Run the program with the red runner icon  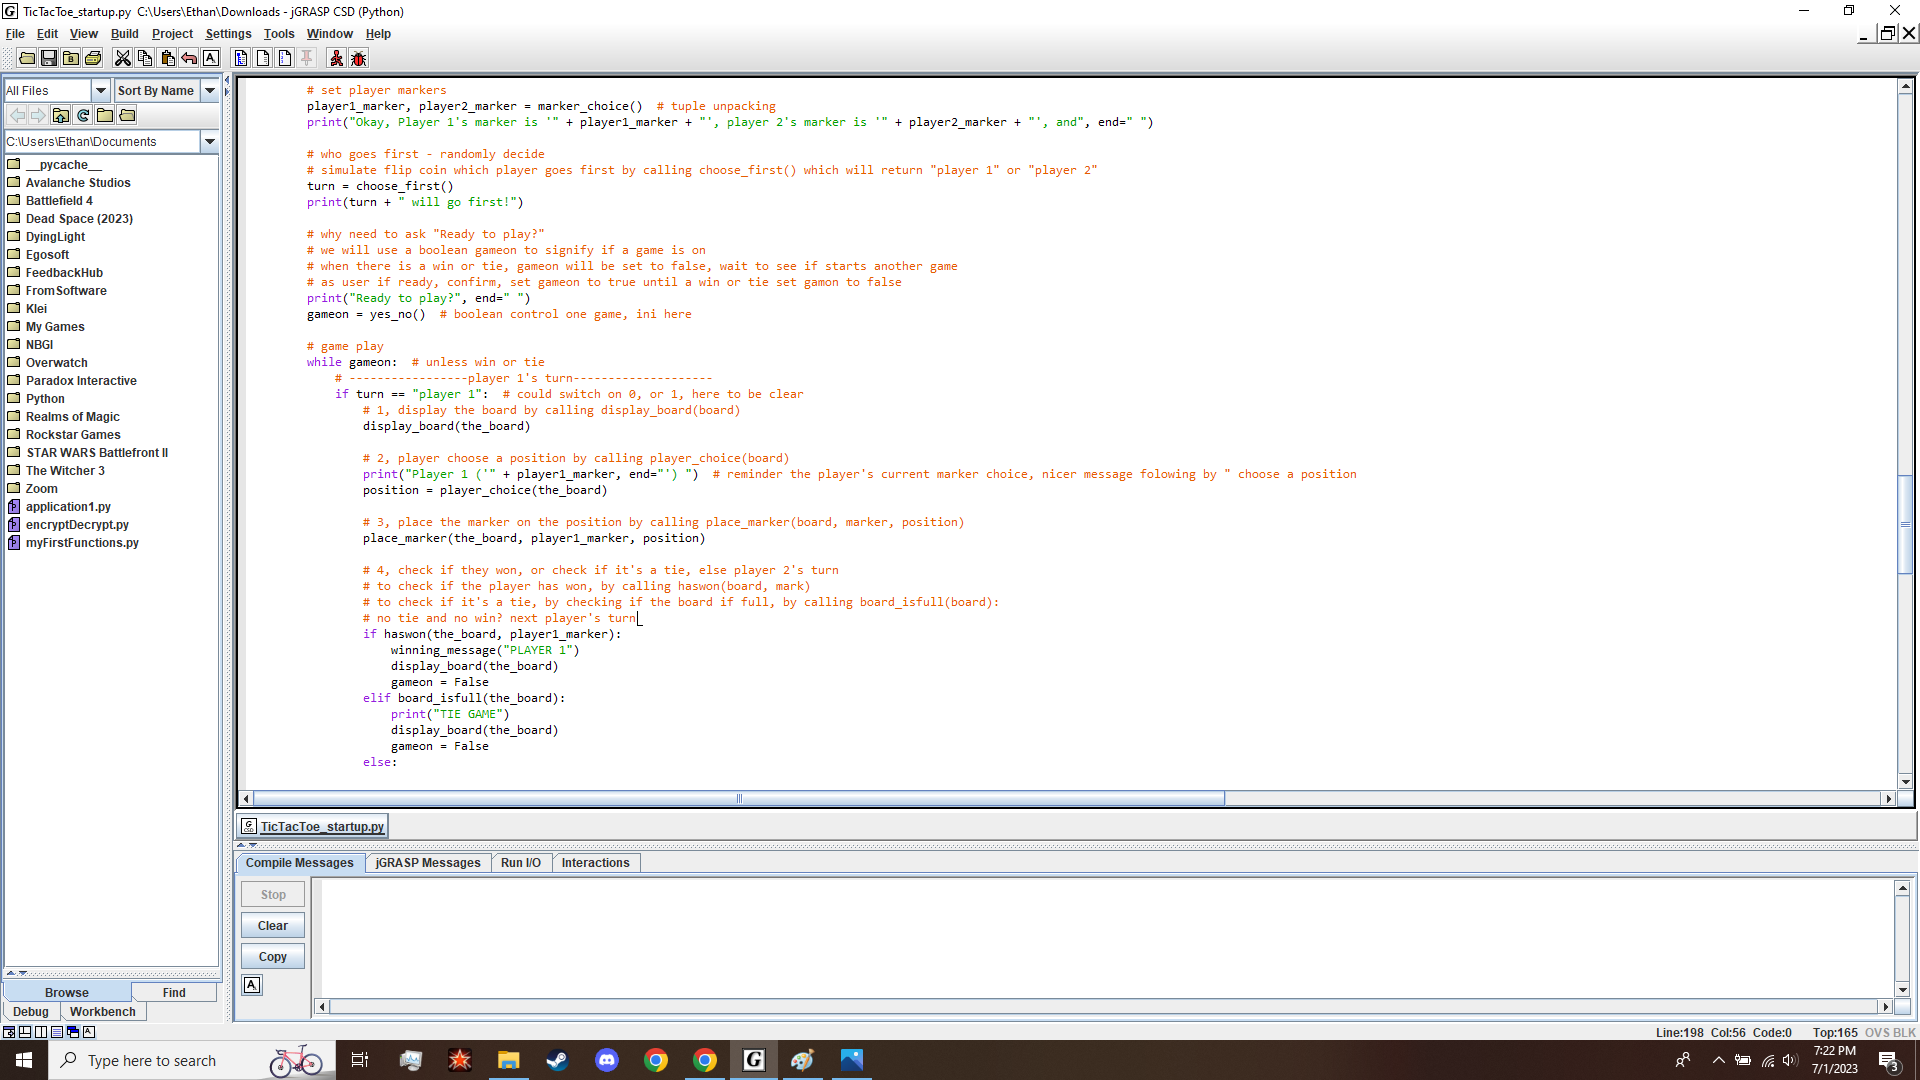point(336,58)
